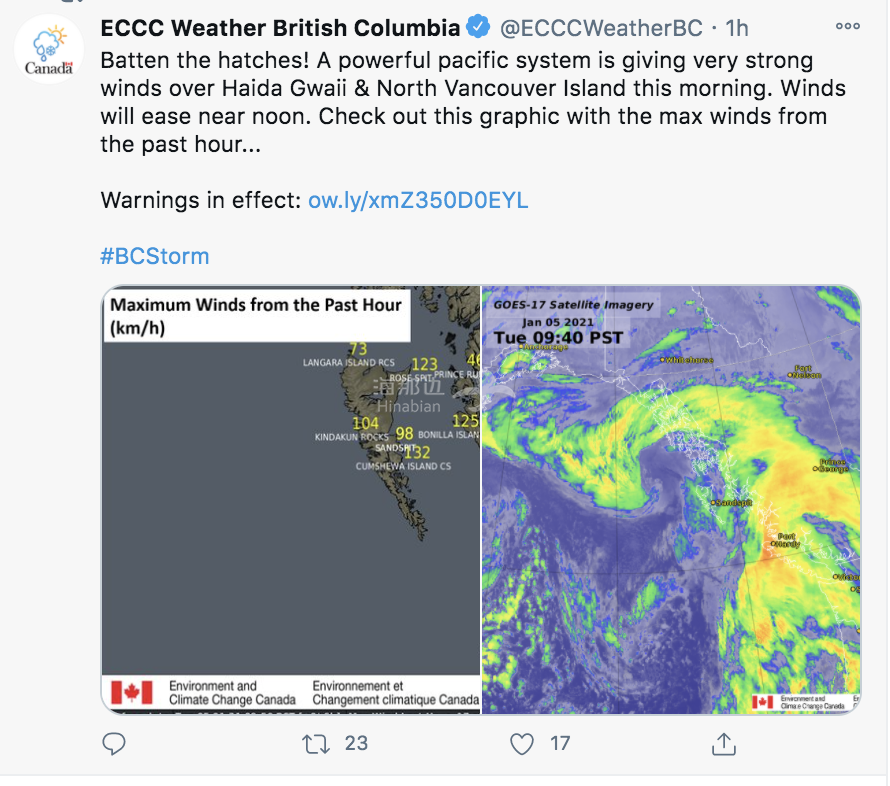Open the three-dot more options menu
Screen dimensions: 890x786
pos(847,26)
